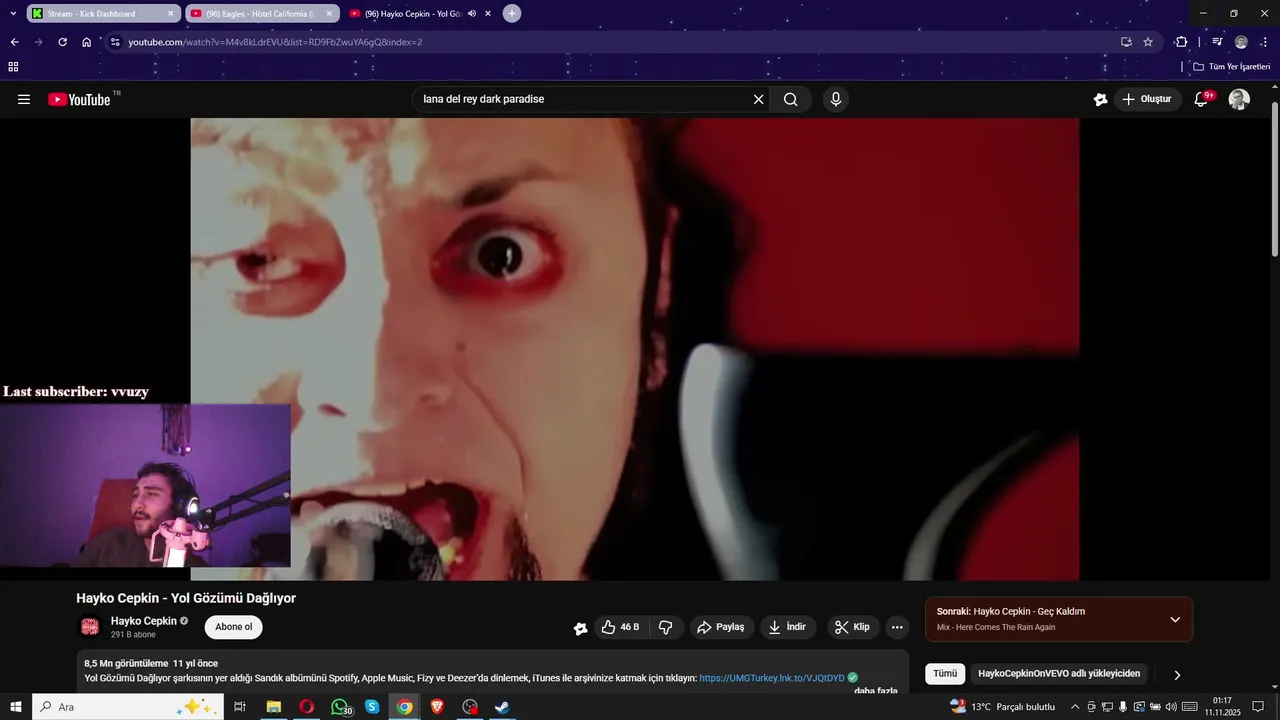
Task: Open Task View on the taskbar
Action: coord(240,707)
